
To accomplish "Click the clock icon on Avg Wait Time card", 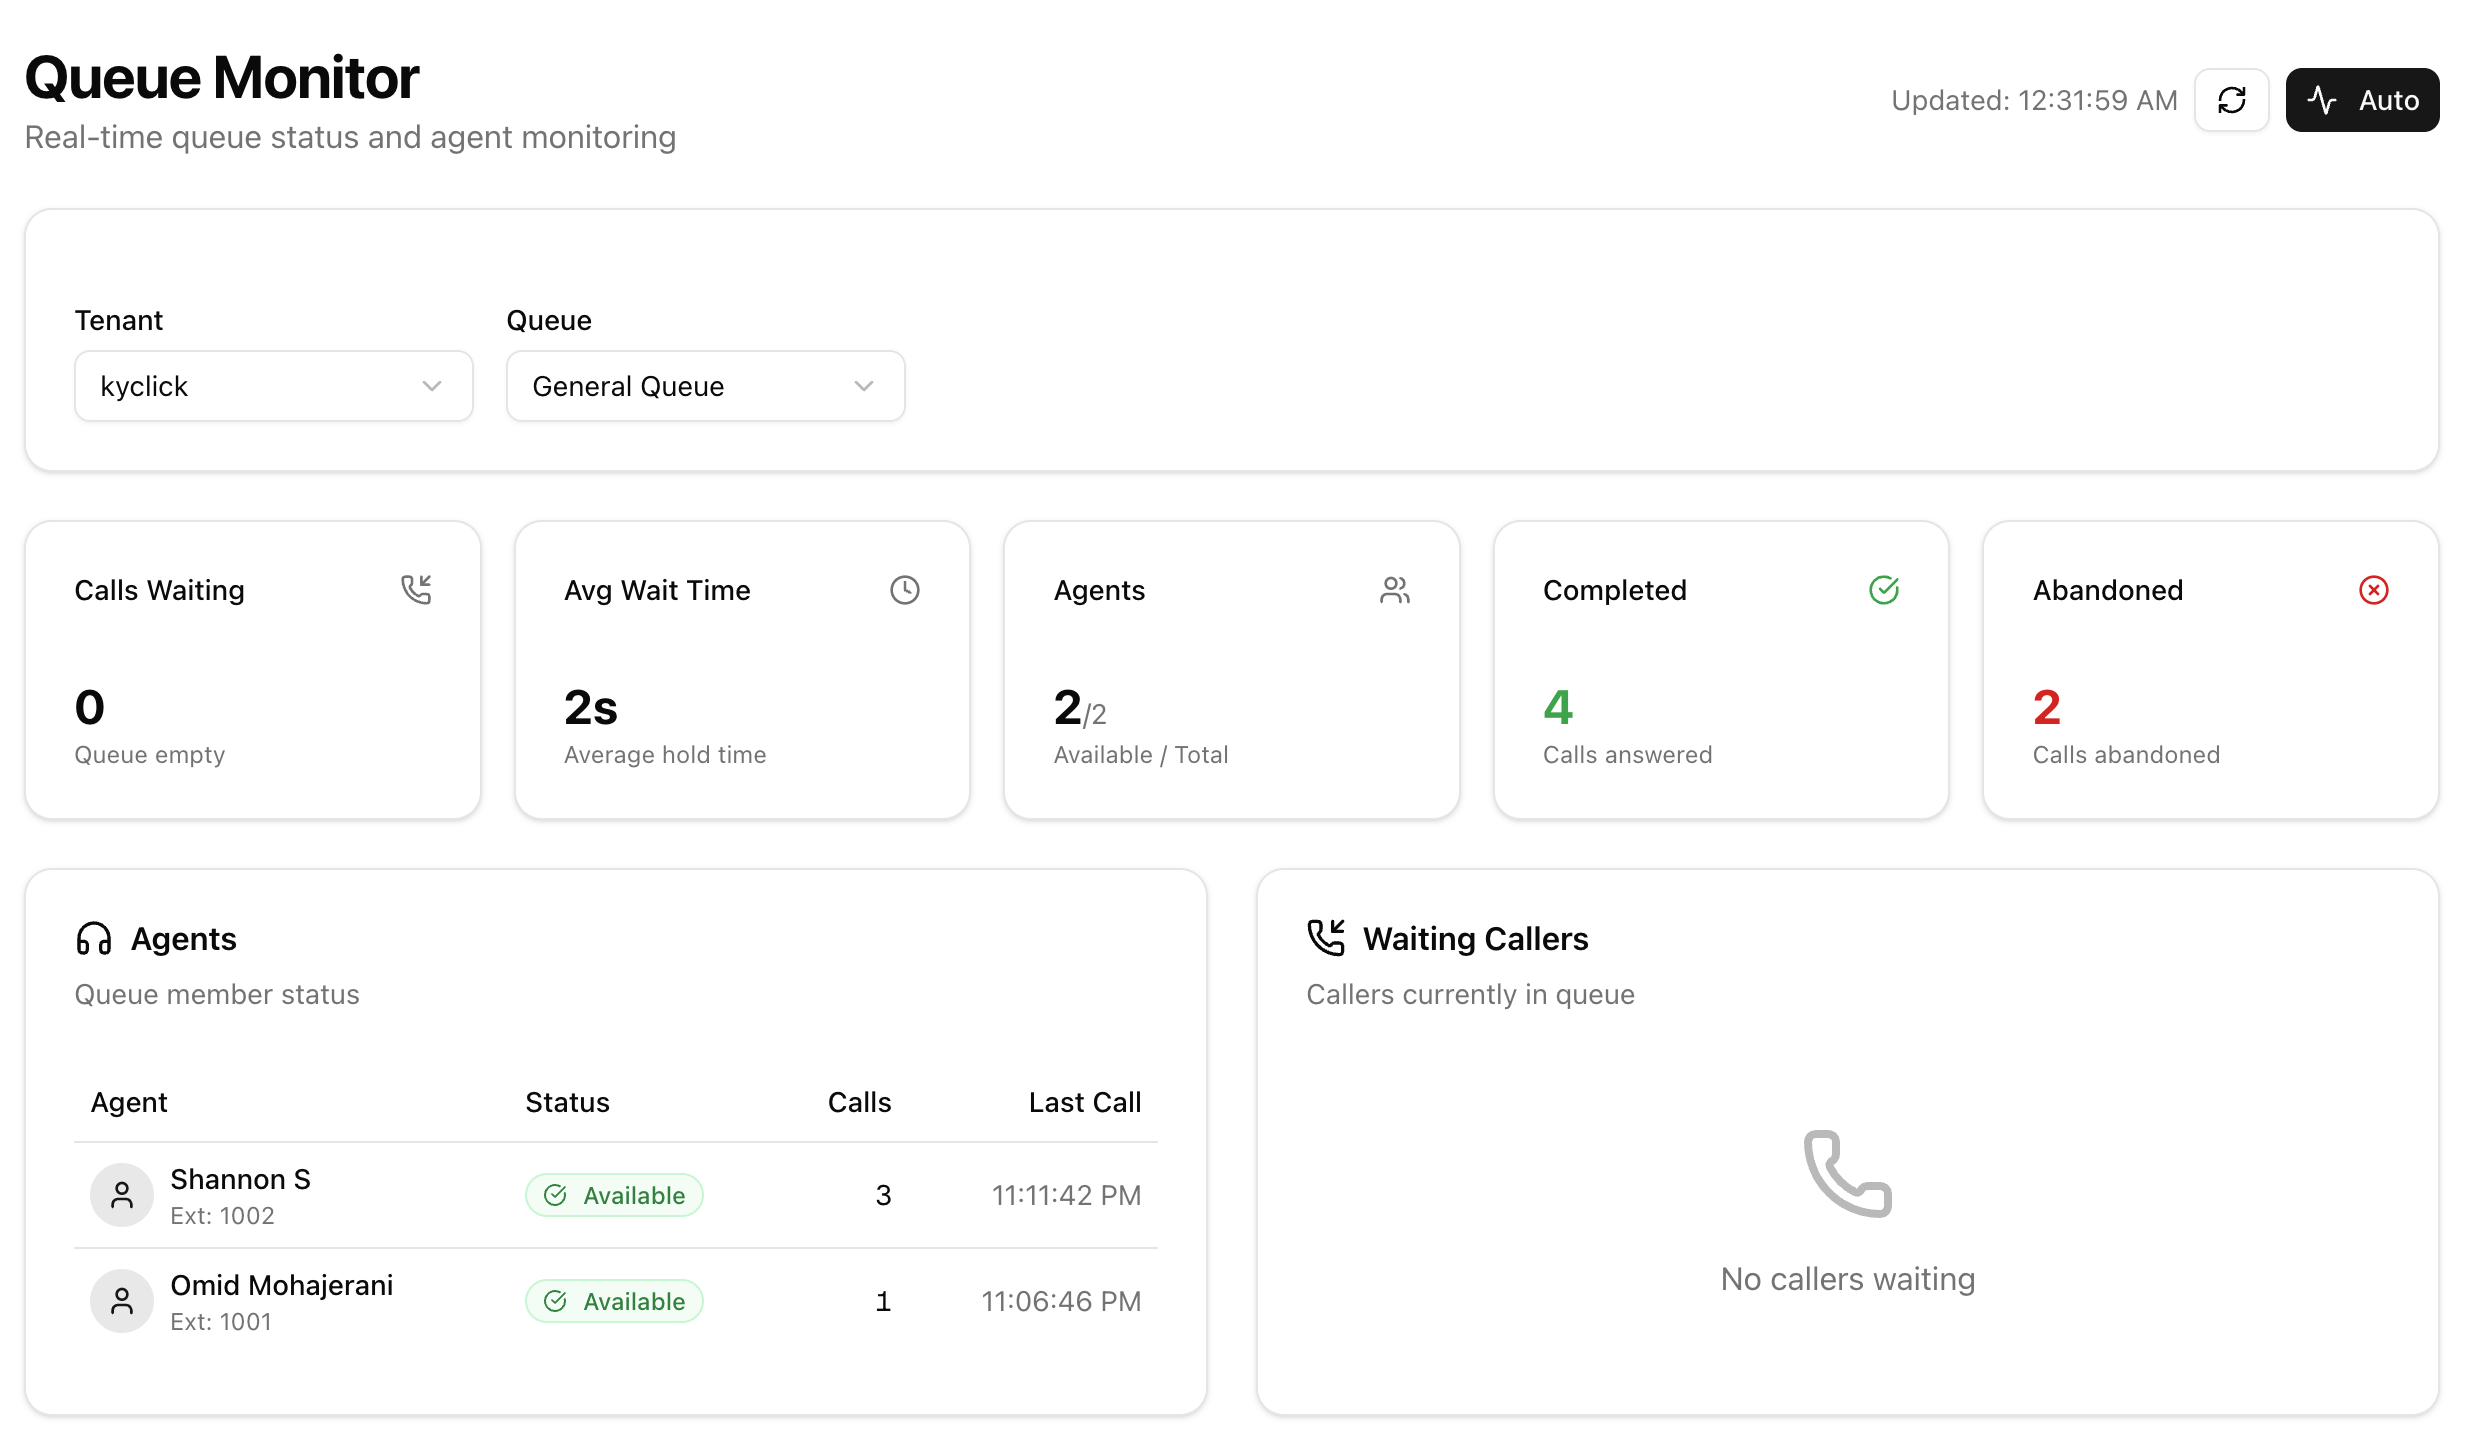I will (x=904, y=589).
